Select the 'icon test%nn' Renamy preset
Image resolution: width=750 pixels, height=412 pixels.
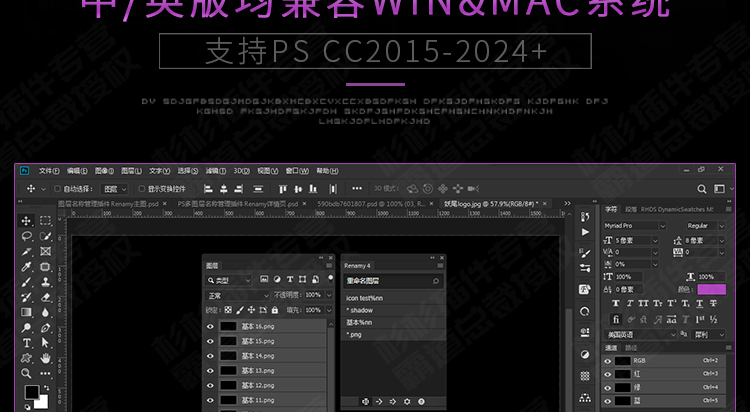[x=393, y=298]
